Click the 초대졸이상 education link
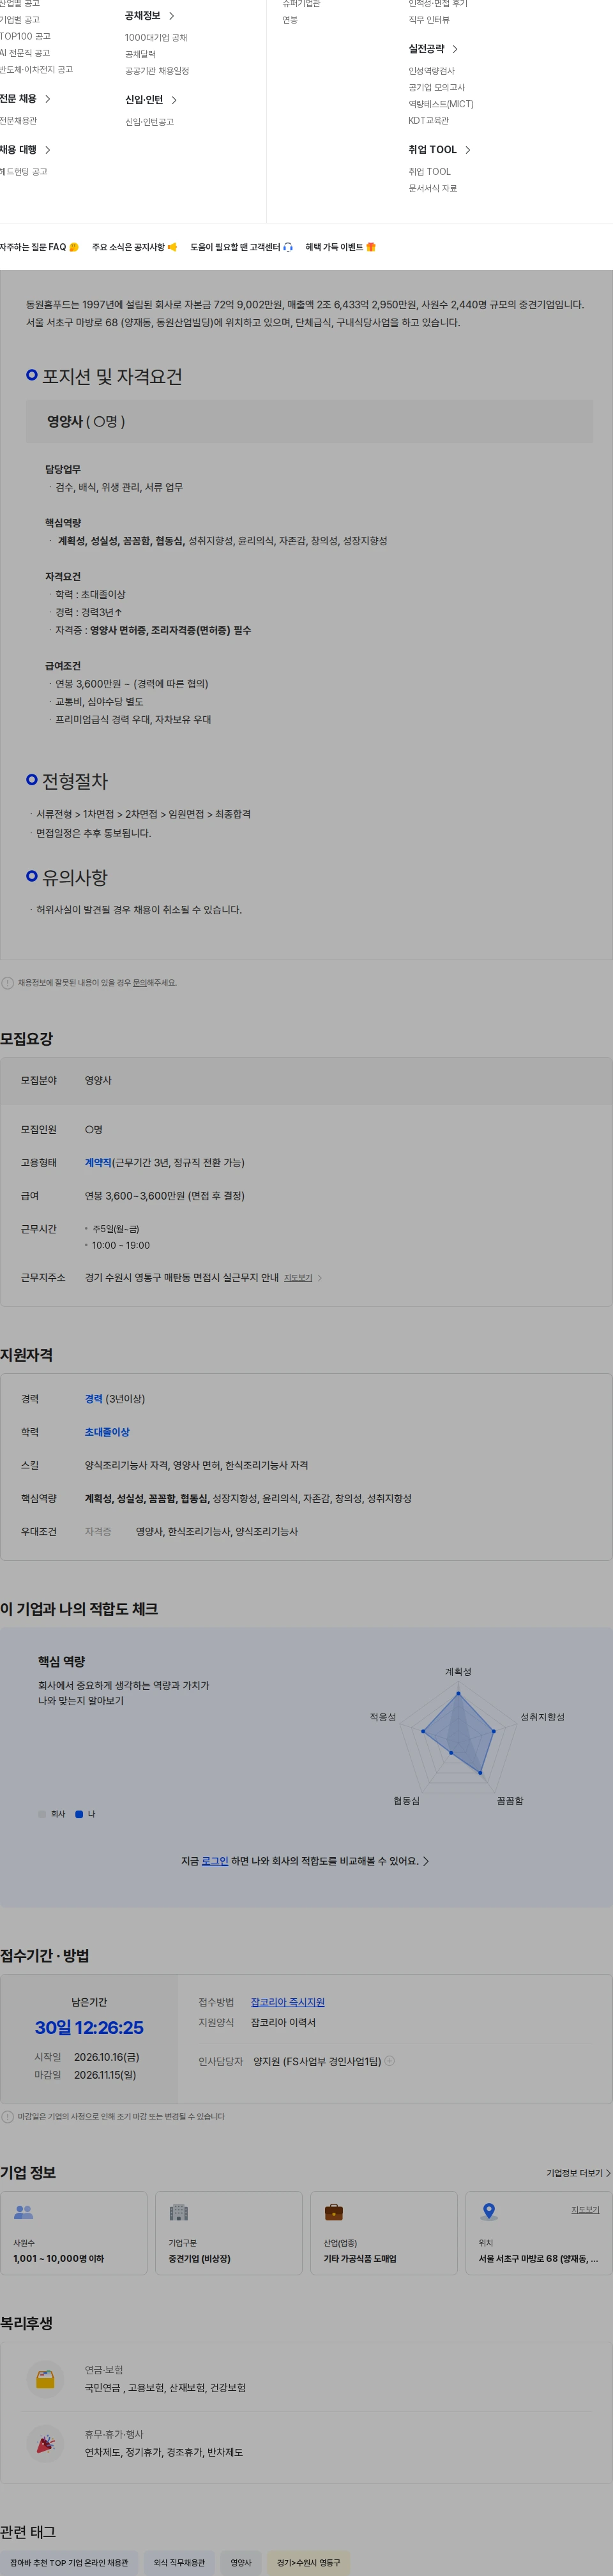Image resolution: width=613 pixels, height=2576 pixels. tap(107, 1432)
